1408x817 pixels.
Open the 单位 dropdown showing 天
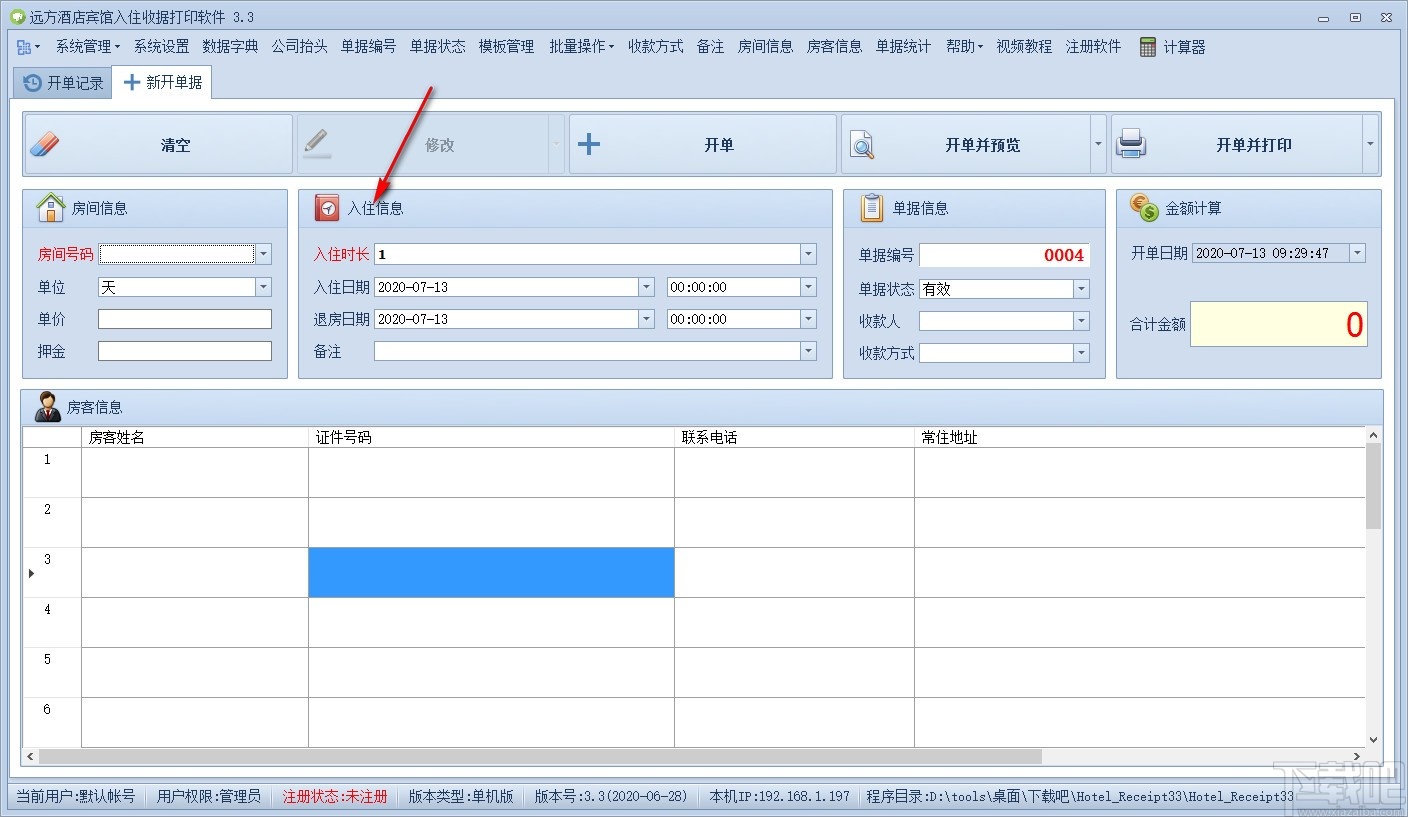[263, 287]
